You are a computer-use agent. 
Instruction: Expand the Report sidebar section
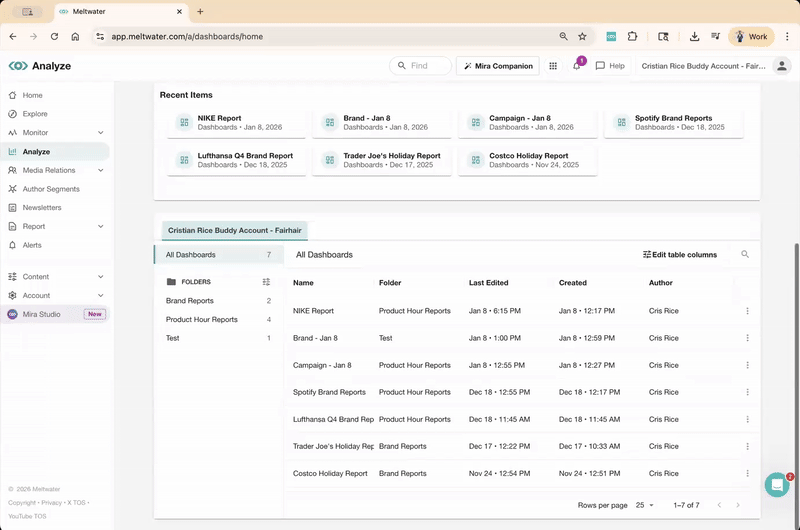pyautogui.click(x=101, y=226)
